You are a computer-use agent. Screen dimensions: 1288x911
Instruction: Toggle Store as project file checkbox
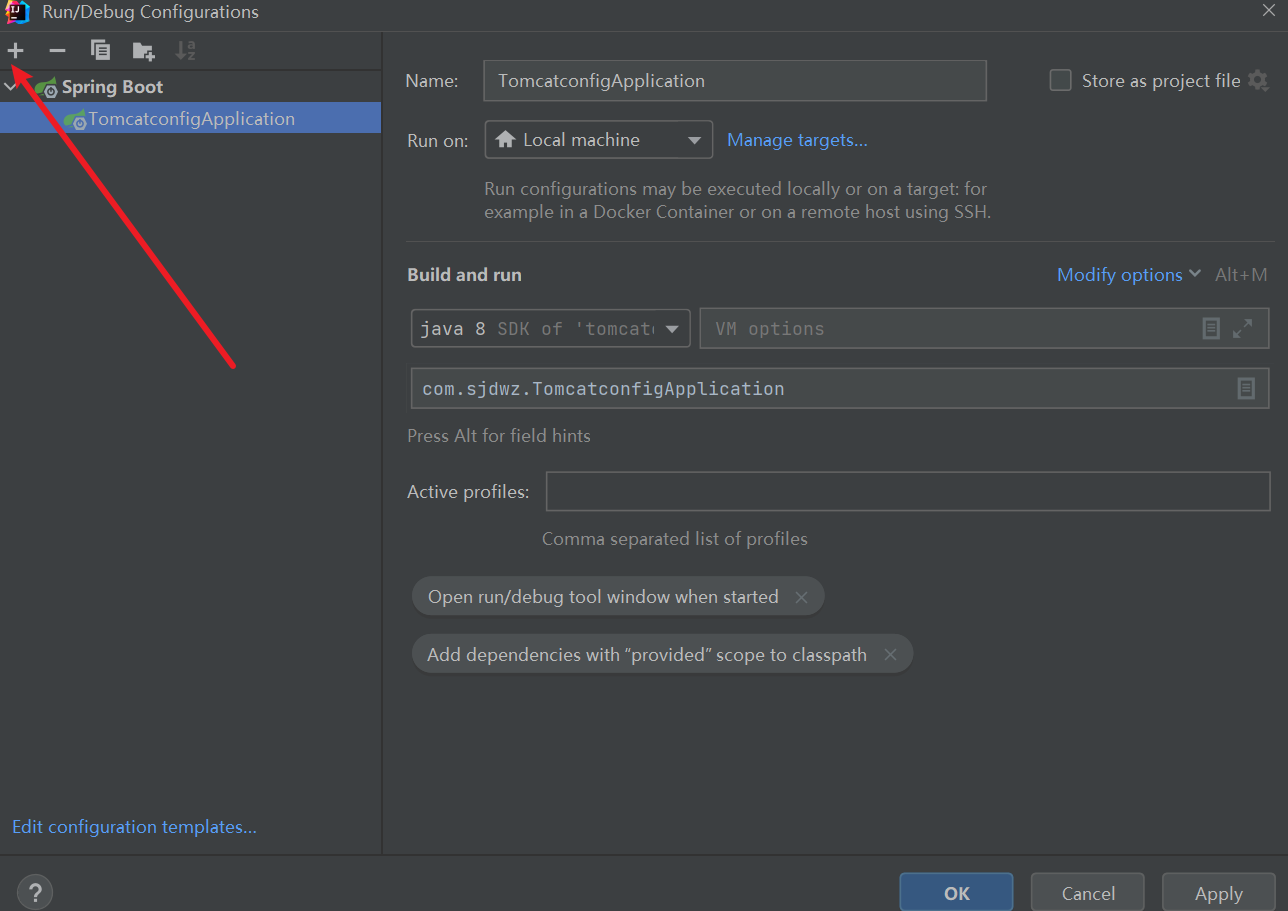point(1061,81)
